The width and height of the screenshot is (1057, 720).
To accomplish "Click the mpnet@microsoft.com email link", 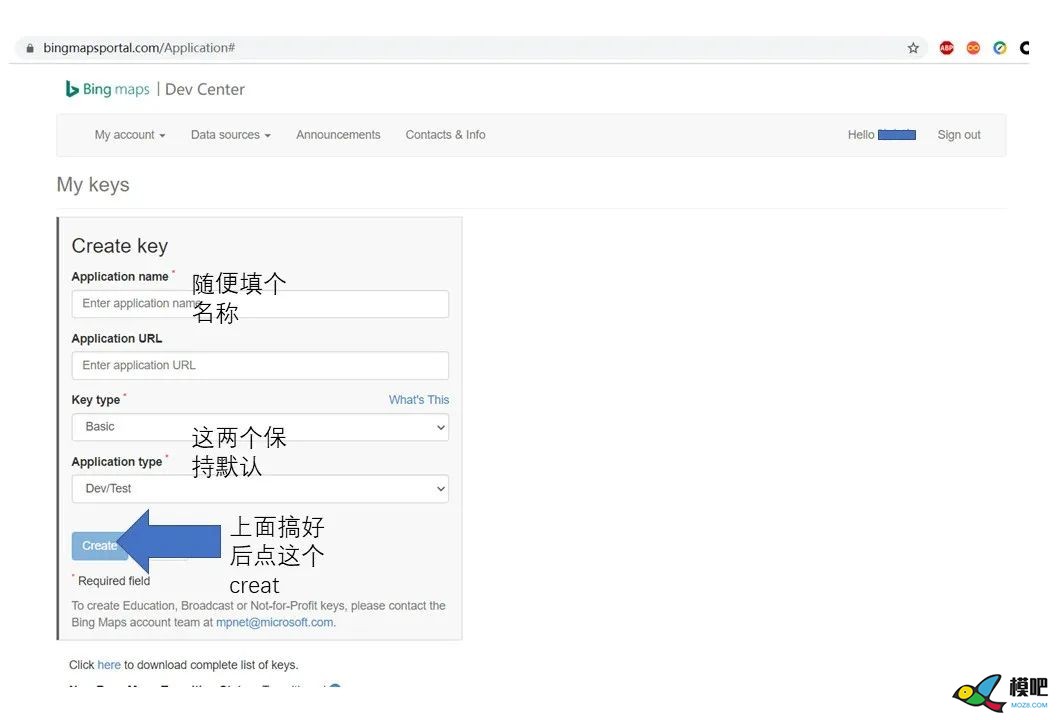I will pyautogui.click(x=274, y=622).
